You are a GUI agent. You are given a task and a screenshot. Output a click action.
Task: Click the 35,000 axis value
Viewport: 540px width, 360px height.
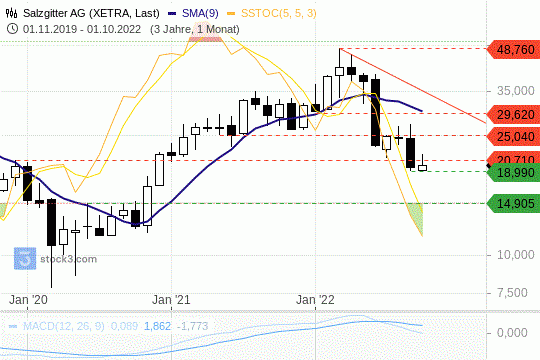(x=516, y=91)
